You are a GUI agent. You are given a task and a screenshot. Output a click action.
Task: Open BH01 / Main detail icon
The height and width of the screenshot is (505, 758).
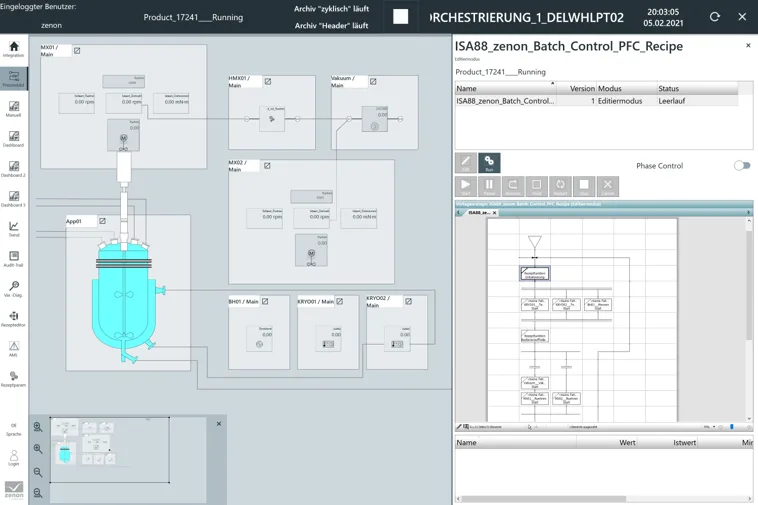click(265, 301)
